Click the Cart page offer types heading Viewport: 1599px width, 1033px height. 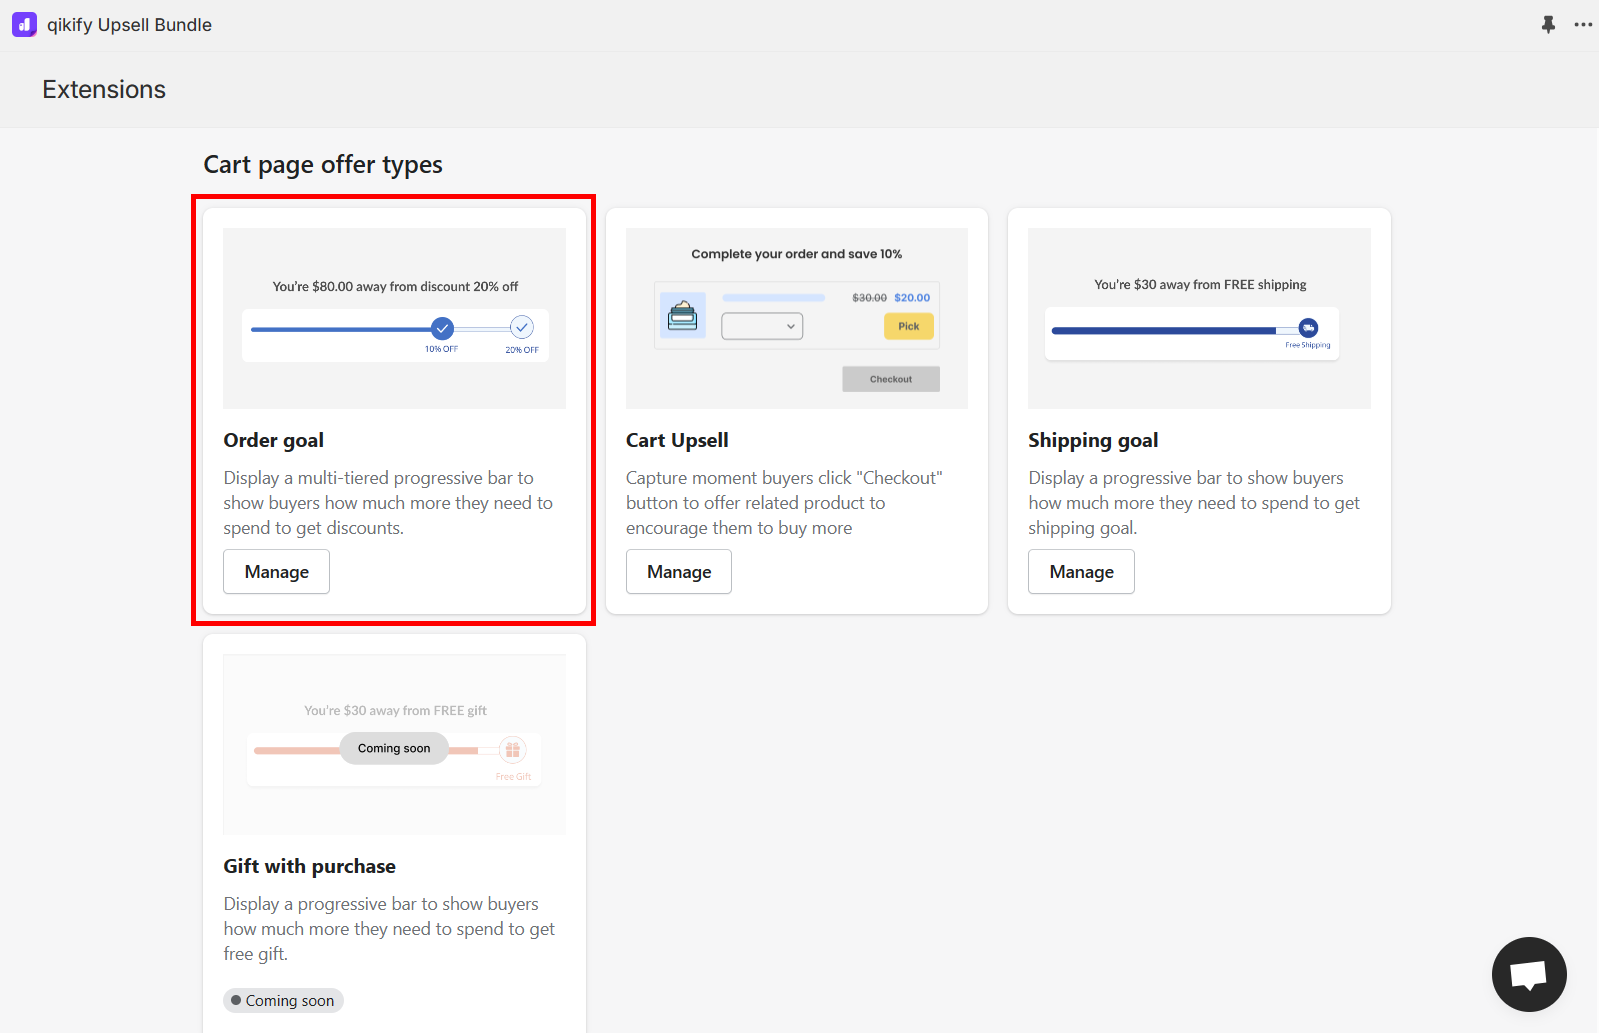pos(323,164)
